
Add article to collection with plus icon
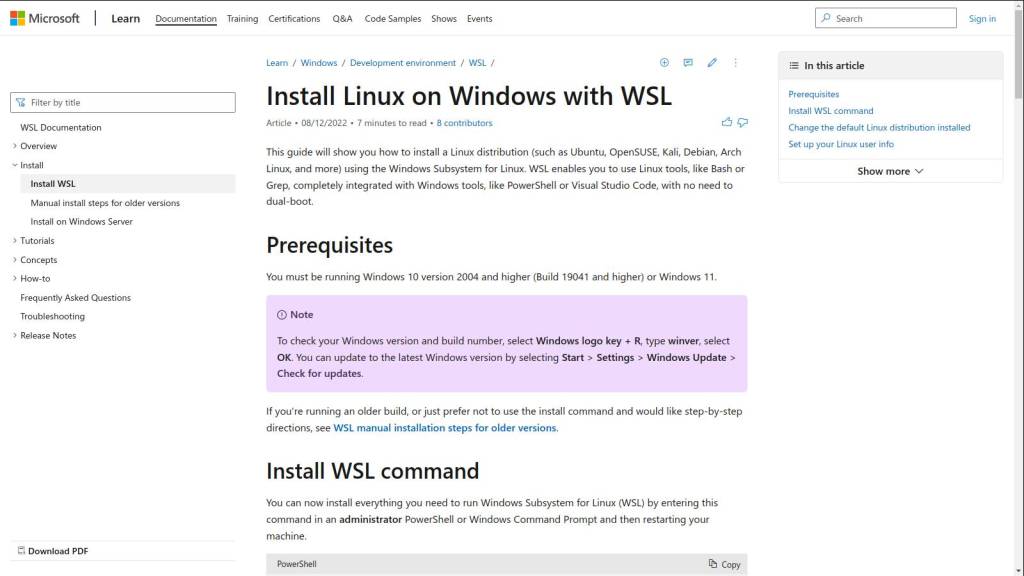(664, 63)
